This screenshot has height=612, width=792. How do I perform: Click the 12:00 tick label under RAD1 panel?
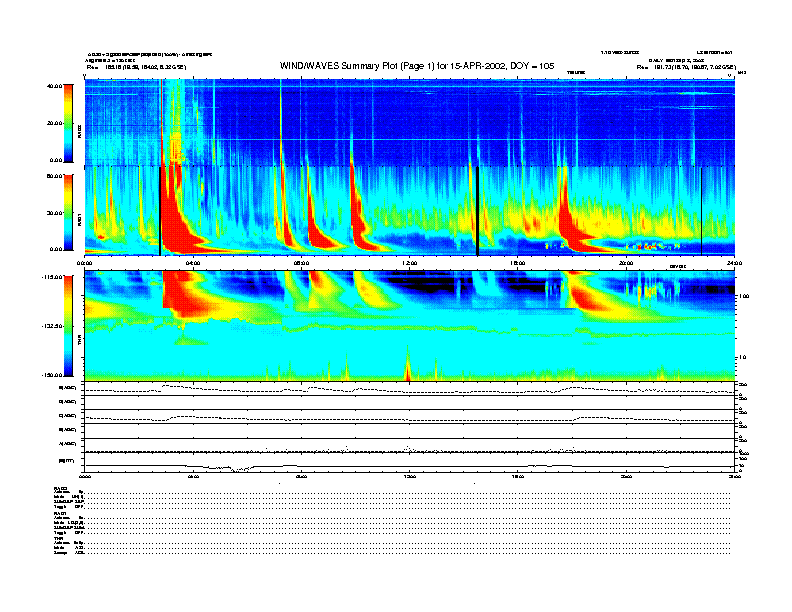pos(410,263)
